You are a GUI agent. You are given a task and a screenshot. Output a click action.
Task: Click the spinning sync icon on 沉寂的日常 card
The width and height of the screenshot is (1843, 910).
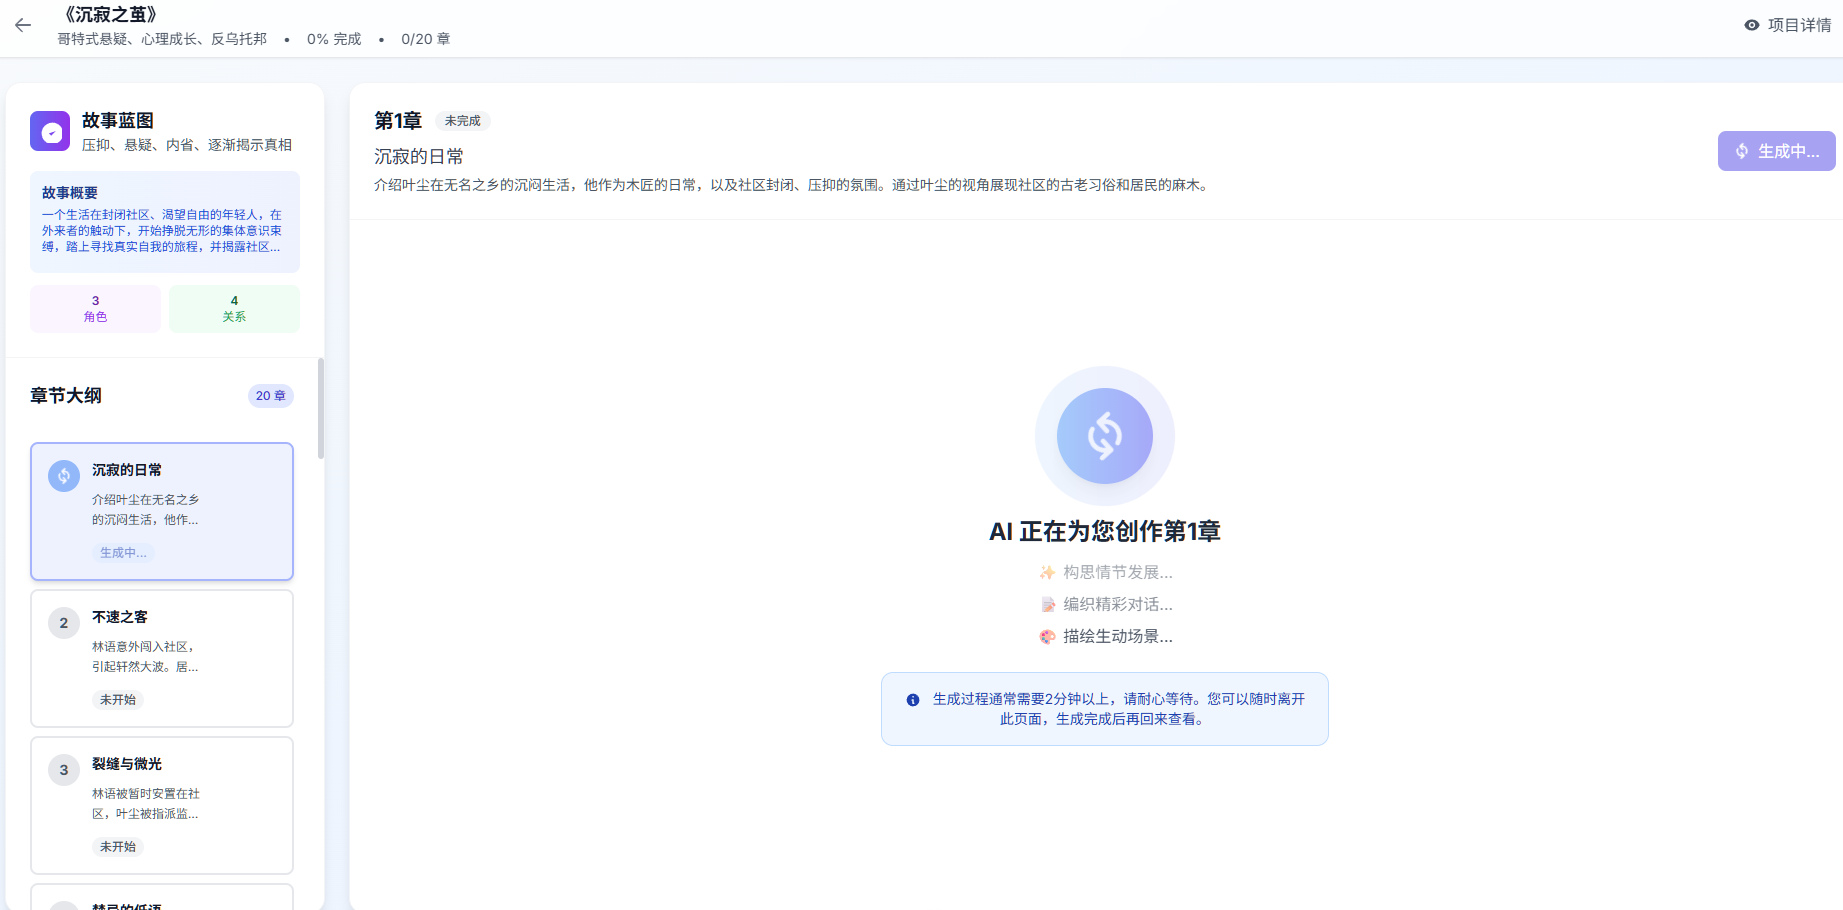click(x=64, y=476)
